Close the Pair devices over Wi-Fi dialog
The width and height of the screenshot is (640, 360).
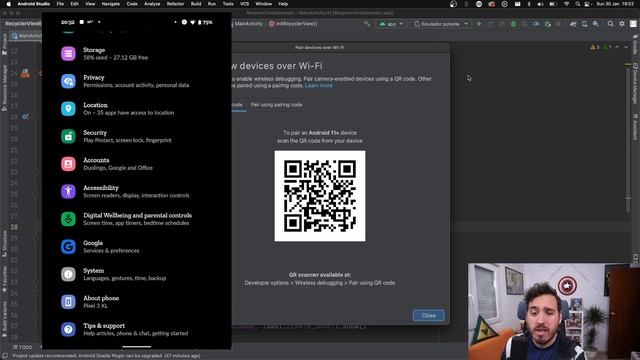(429, 316)
